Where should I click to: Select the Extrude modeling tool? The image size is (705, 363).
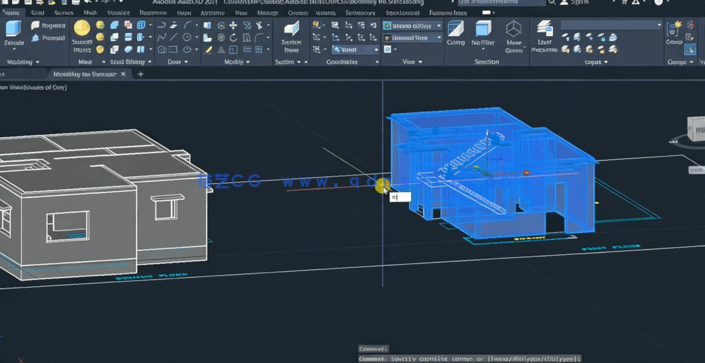[13, 33]
